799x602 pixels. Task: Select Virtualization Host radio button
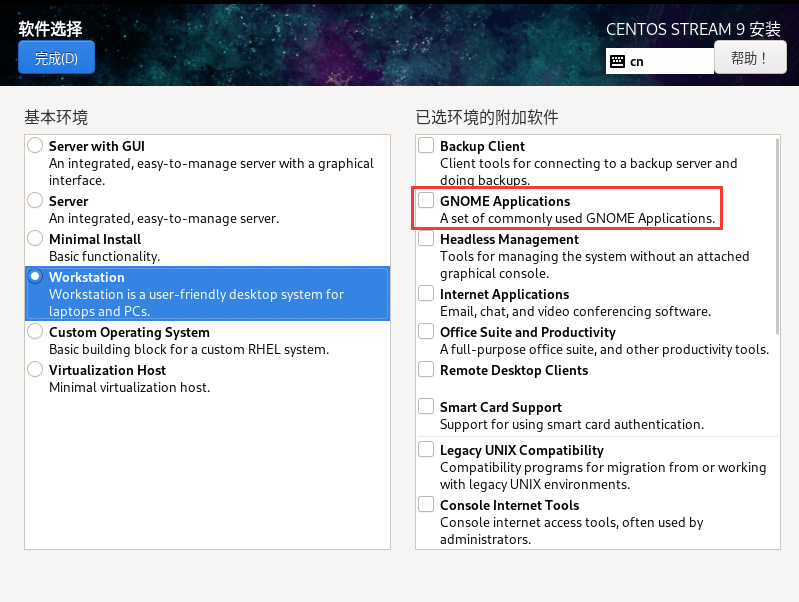pos(36,370)
